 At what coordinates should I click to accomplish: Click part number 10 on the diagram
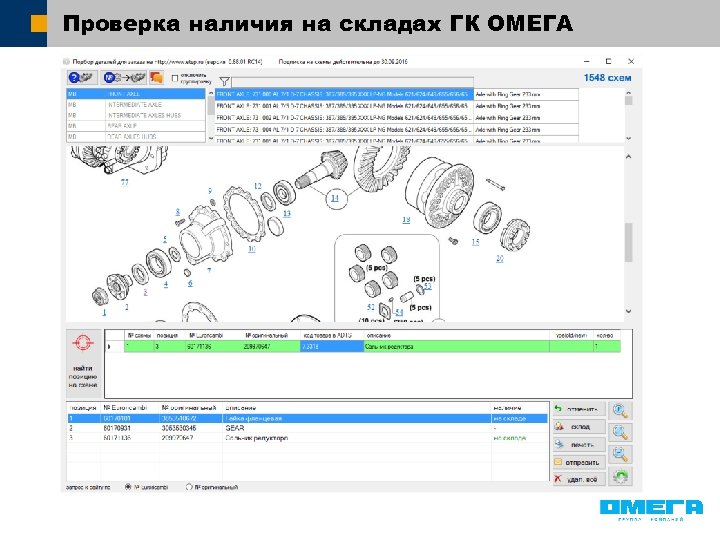point(252,249)
